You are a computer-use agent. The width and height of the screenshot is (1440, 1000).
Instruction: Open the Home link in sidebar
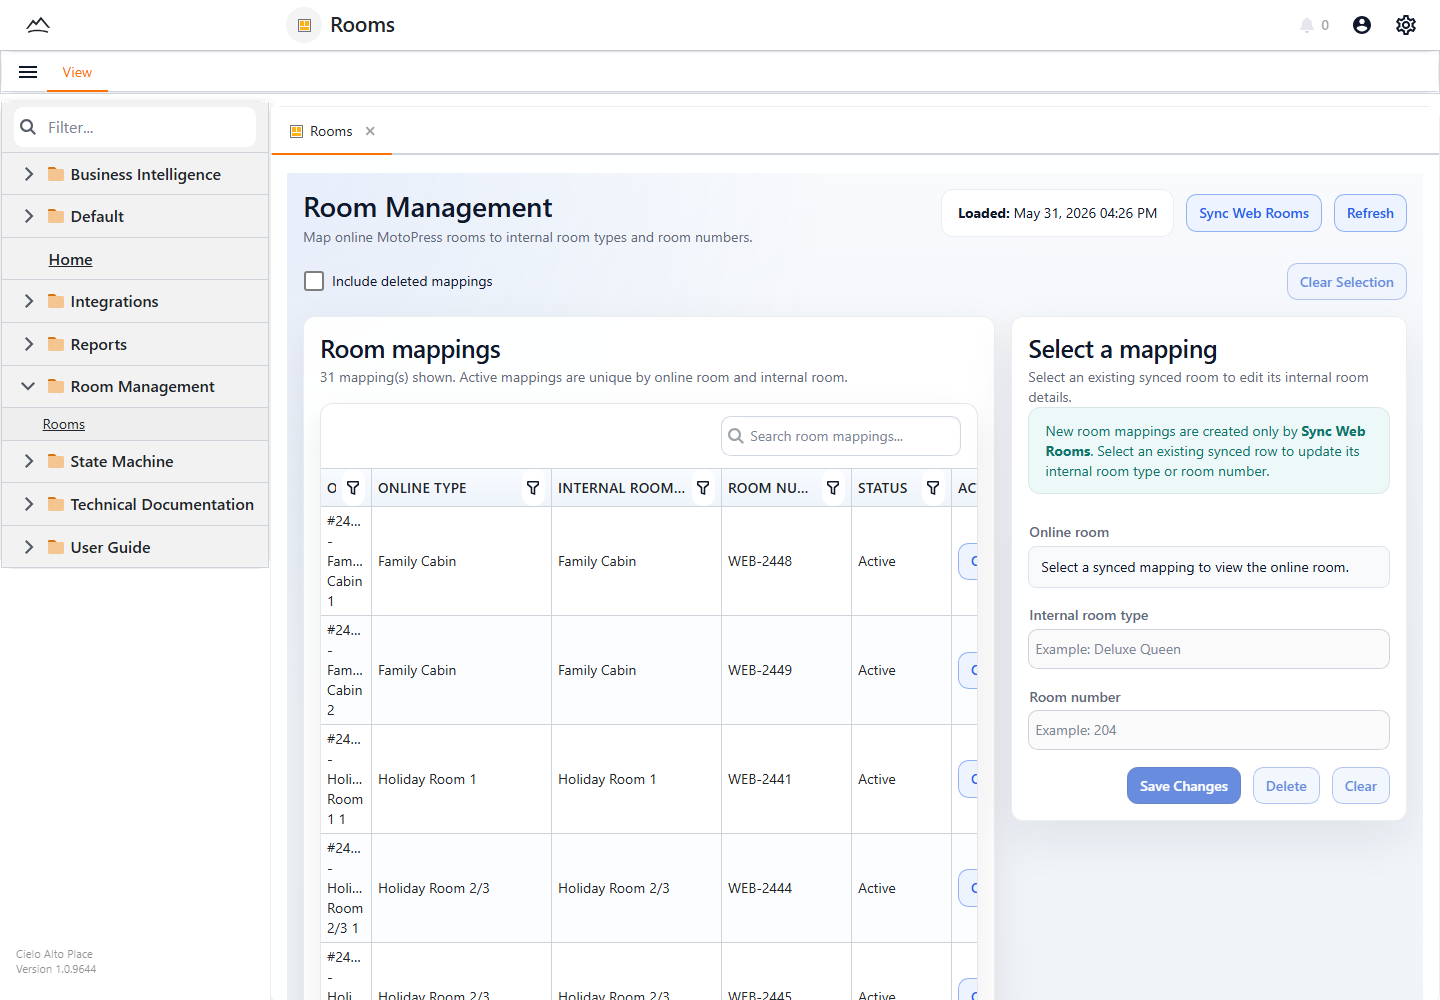click(71, 259)
